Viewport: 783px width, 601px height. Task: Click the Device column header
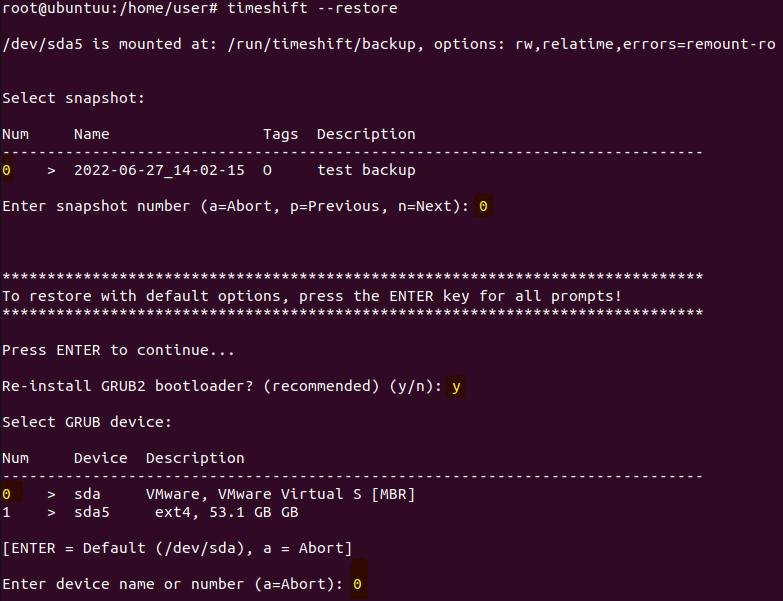click(x=101, y=458)
